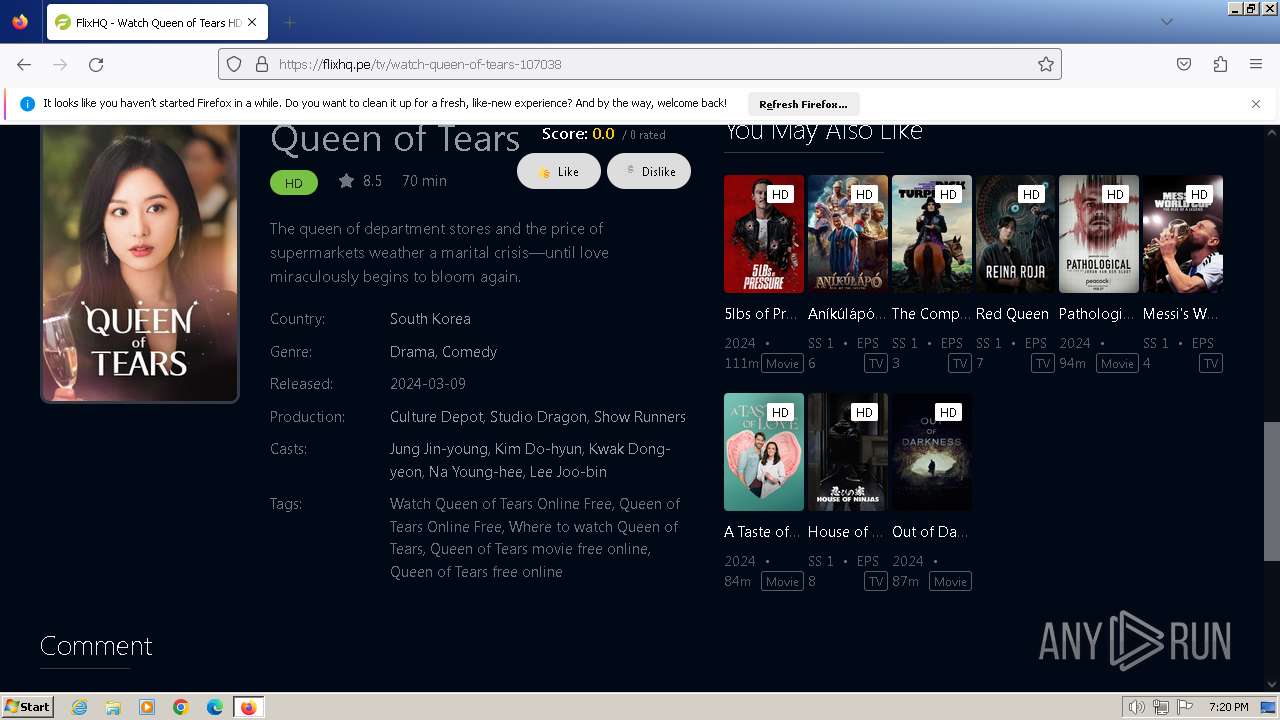The width and height of the screenshot is (1280, 720).
Task: Open cast member Na Young-hee
Action: pos(475,472)
